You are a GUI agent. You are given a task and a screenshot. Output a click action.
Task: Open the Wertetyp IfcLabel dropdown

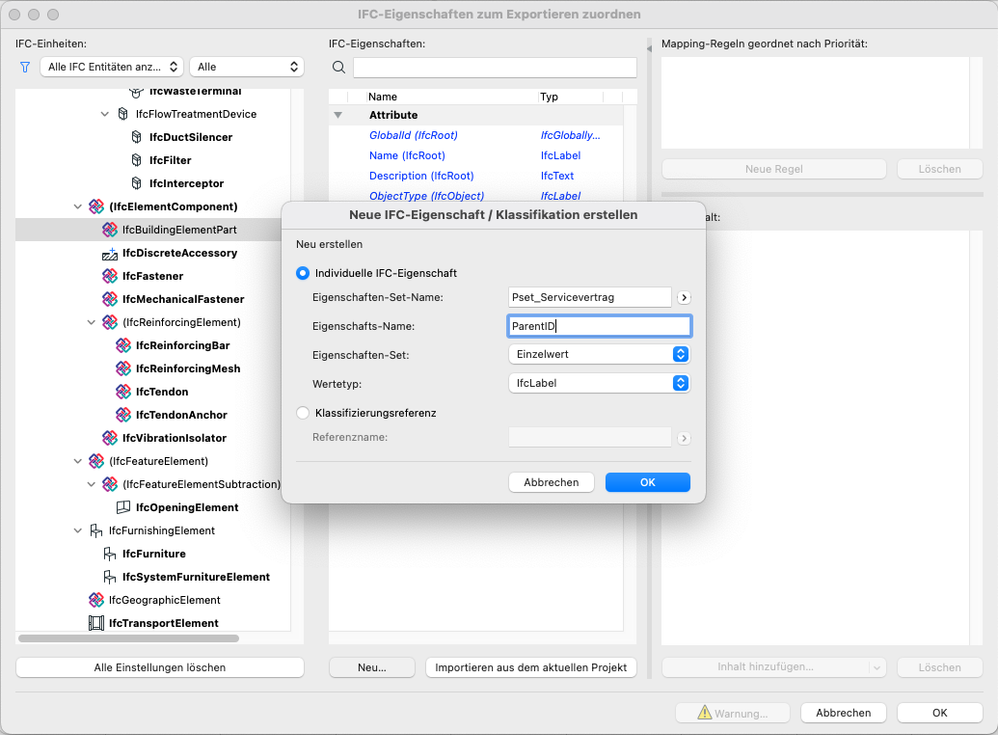coord(599,383)
